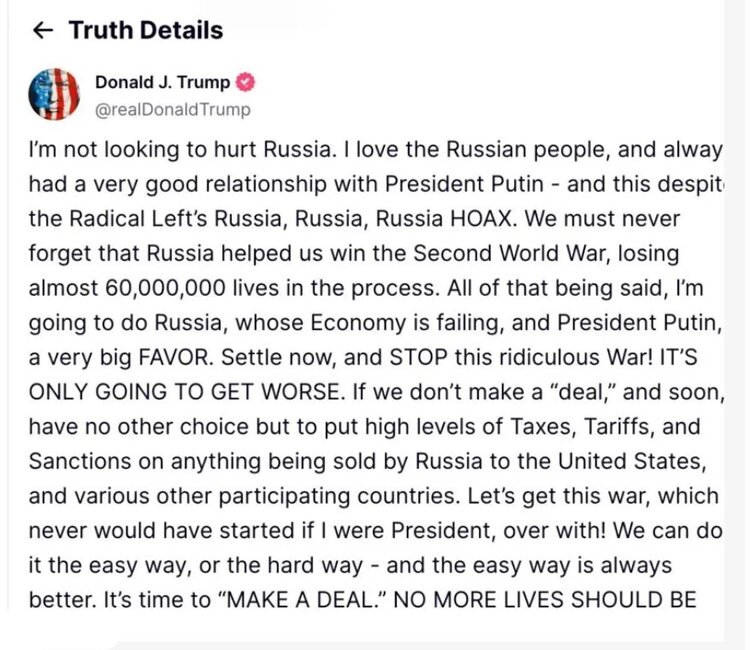Image resolution: width=750 pixels, height=650 pixels.
Task: Click the capitalized word FAVOR
Action: click(176, 358)
